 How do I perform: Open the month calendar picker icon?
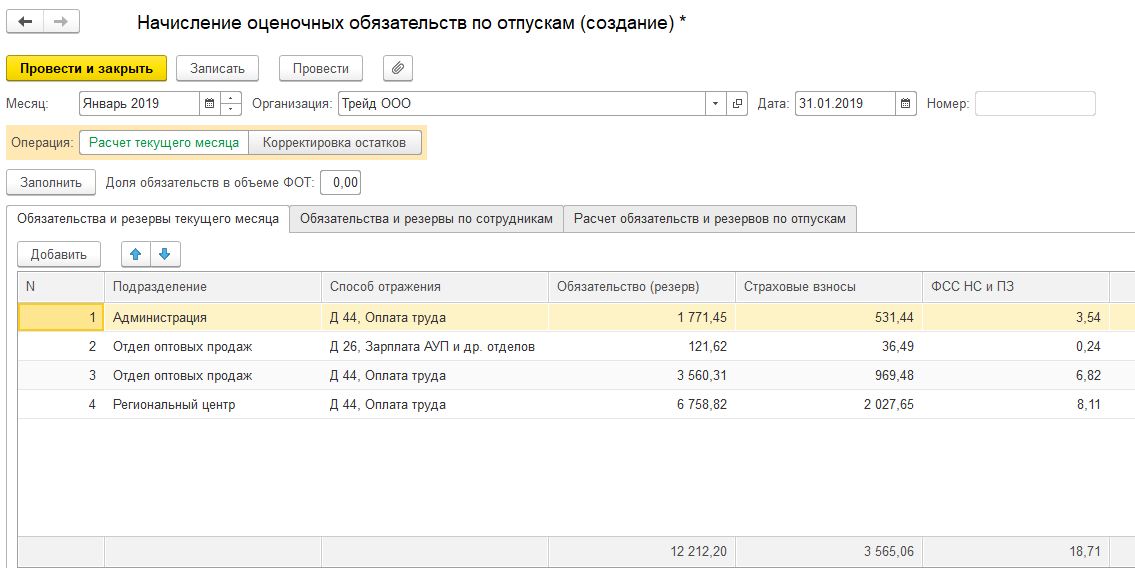point(209,103)
